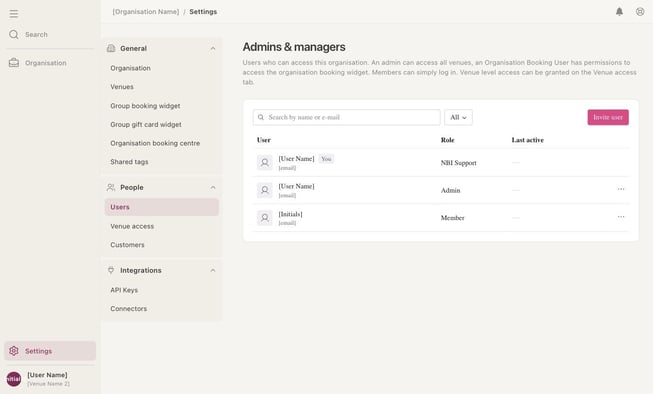Open API Keys page
This screenshot has height=394, width=653.
[124, 290]
